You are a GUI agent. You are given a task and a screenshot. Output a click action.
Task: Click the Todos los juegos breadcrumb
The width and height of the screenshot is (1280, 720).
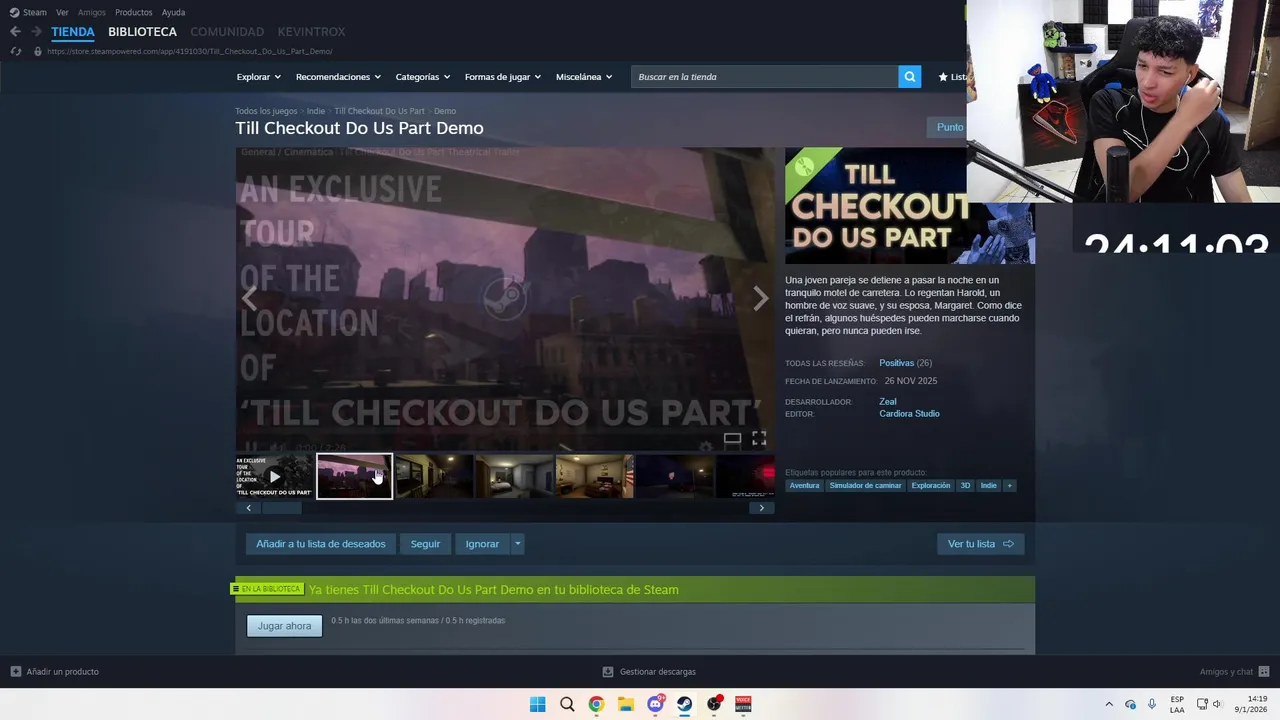266,111
